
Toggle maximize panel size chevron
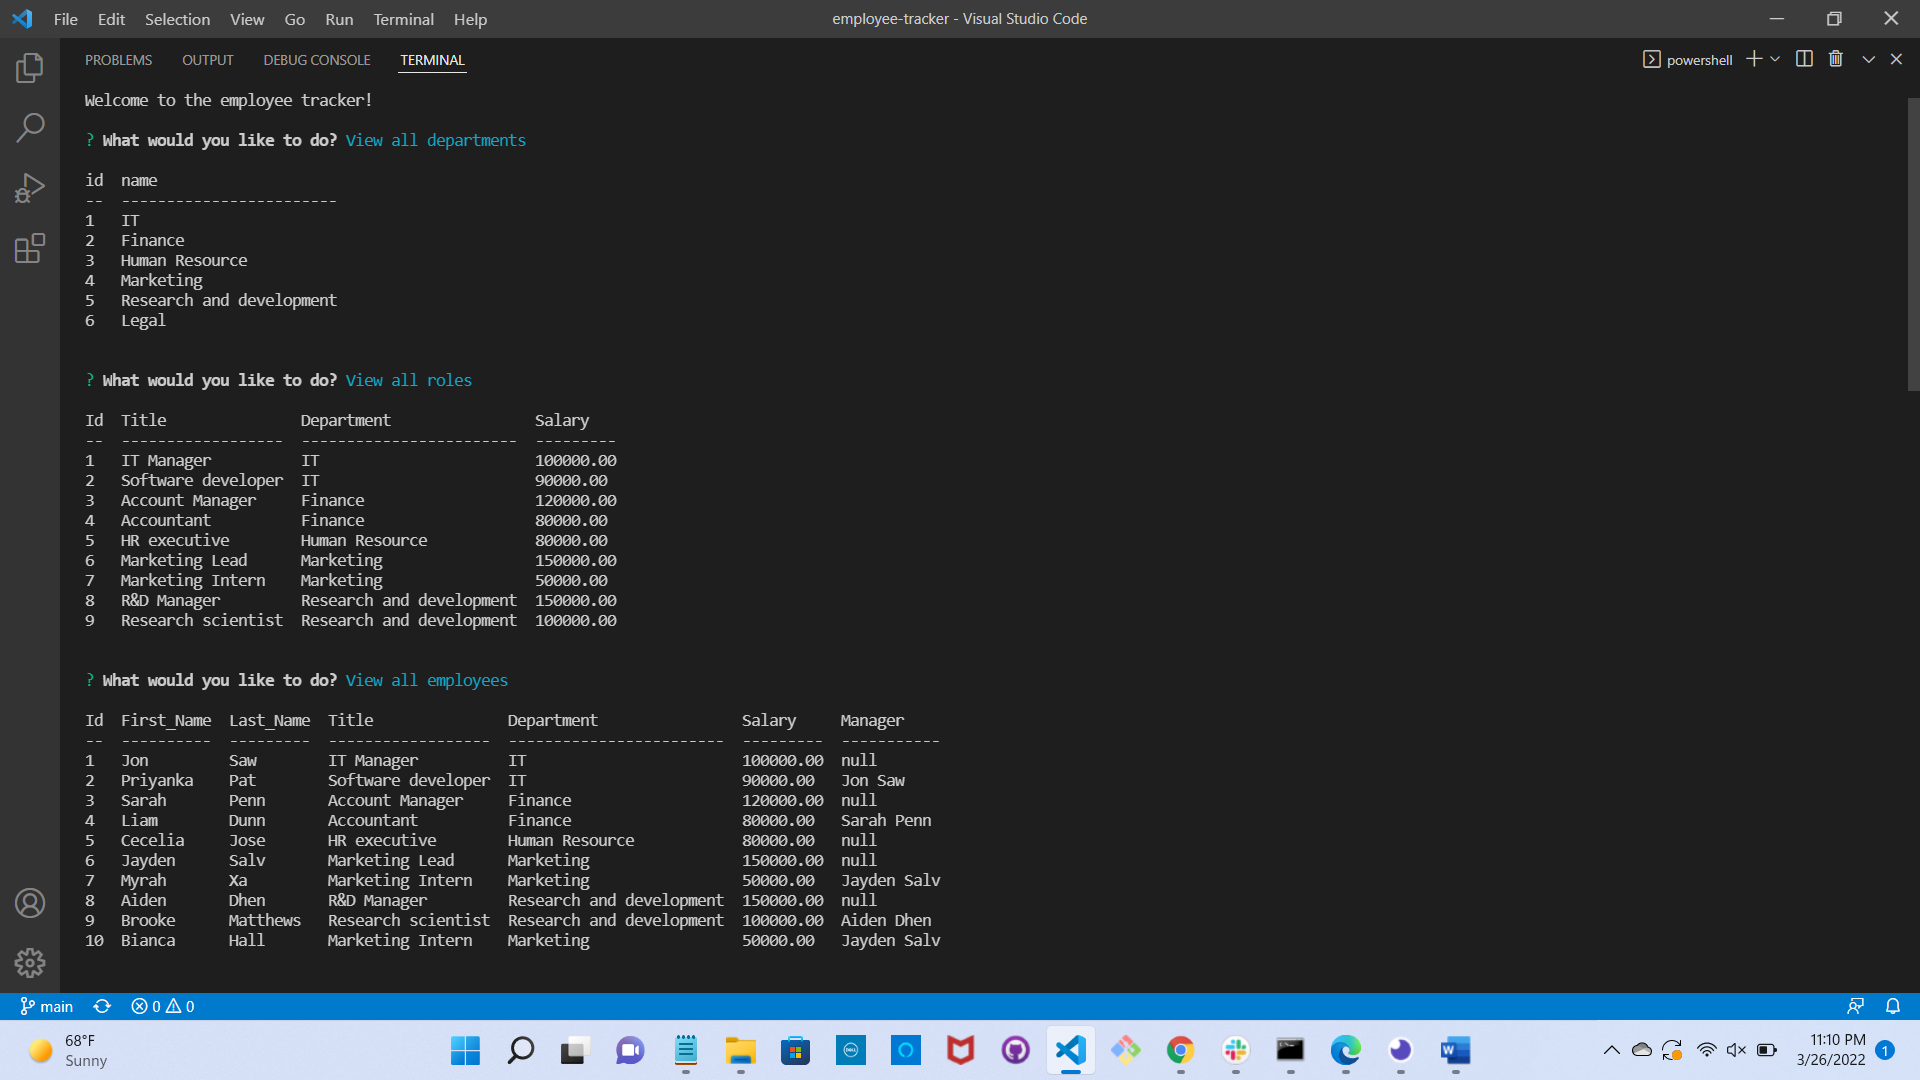pyautogui.click(x=1868, y=59)
